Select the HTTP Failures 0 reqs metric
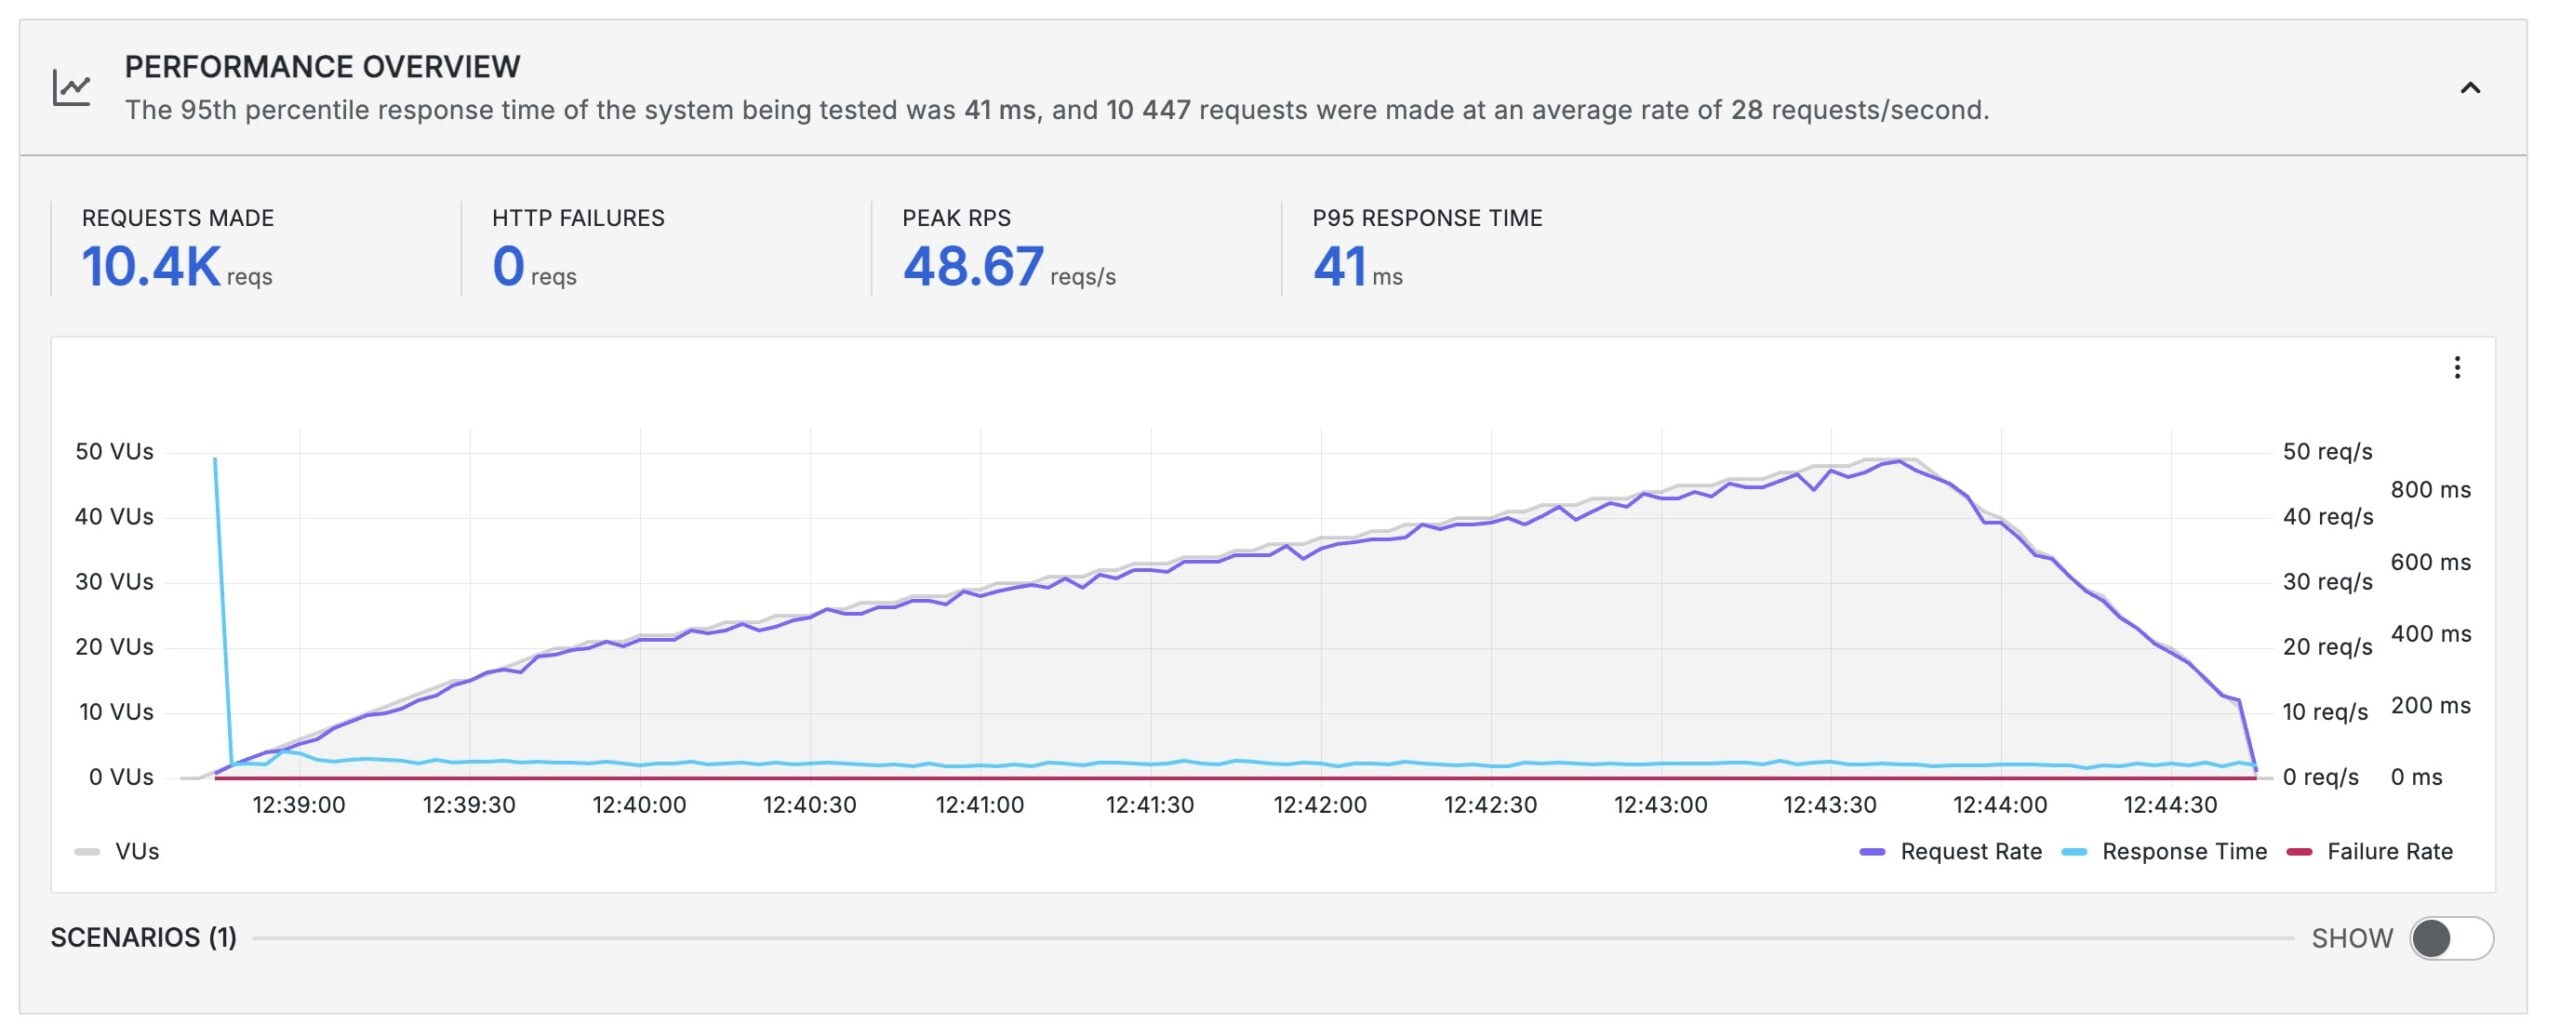 [509, 267]
